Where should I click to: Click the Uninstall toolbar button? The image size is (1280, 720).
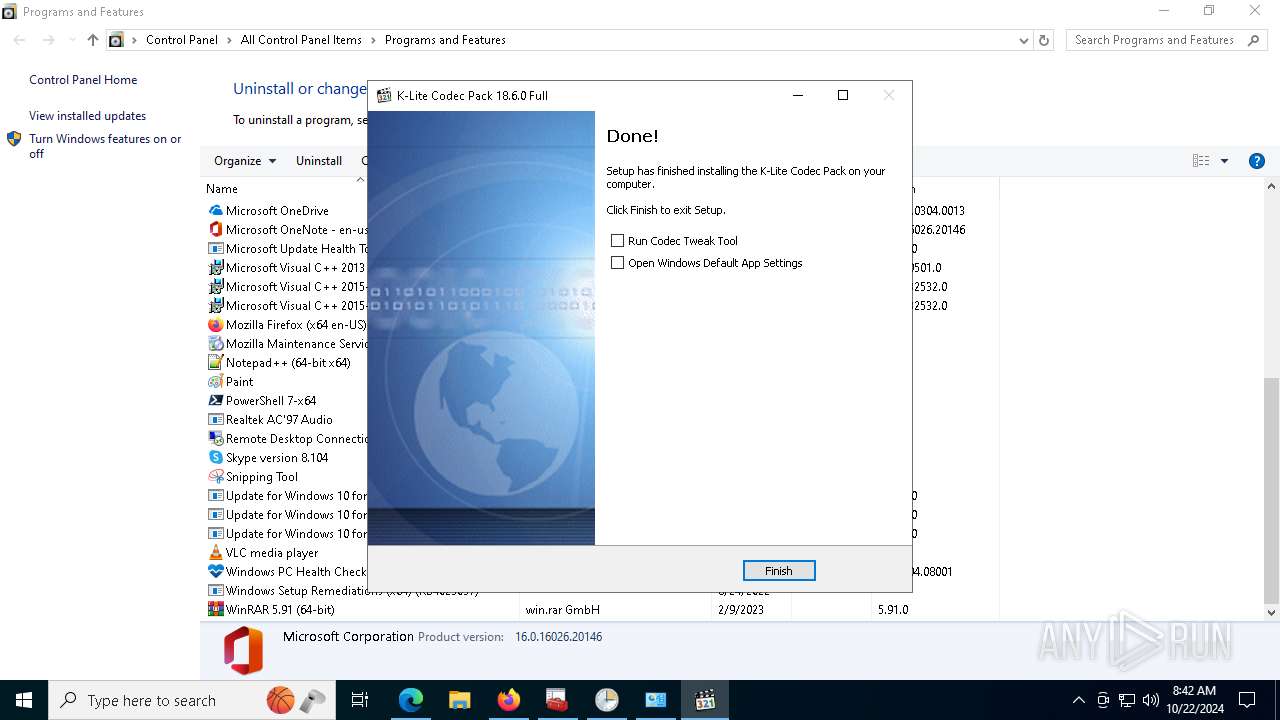point(319,161)
